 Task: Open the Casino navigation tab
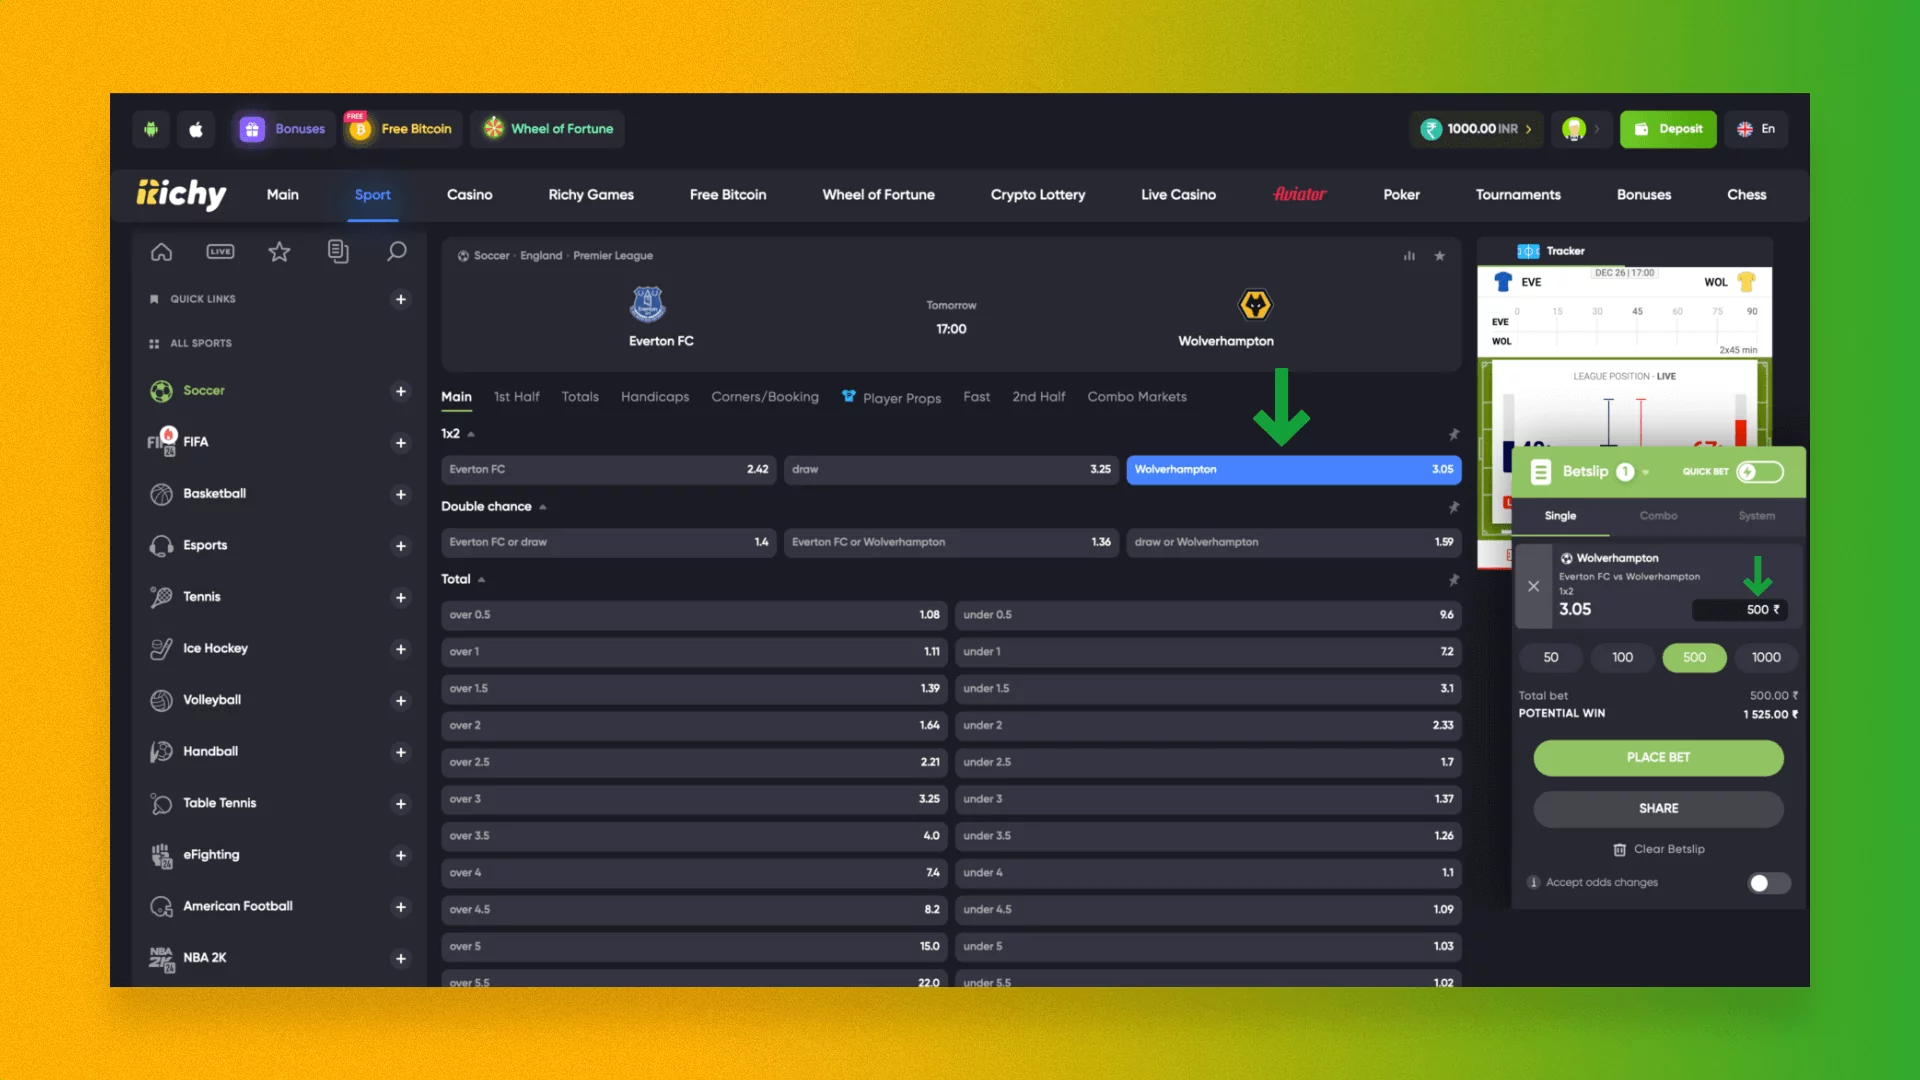pyautogui.click(x=469, y=195)
